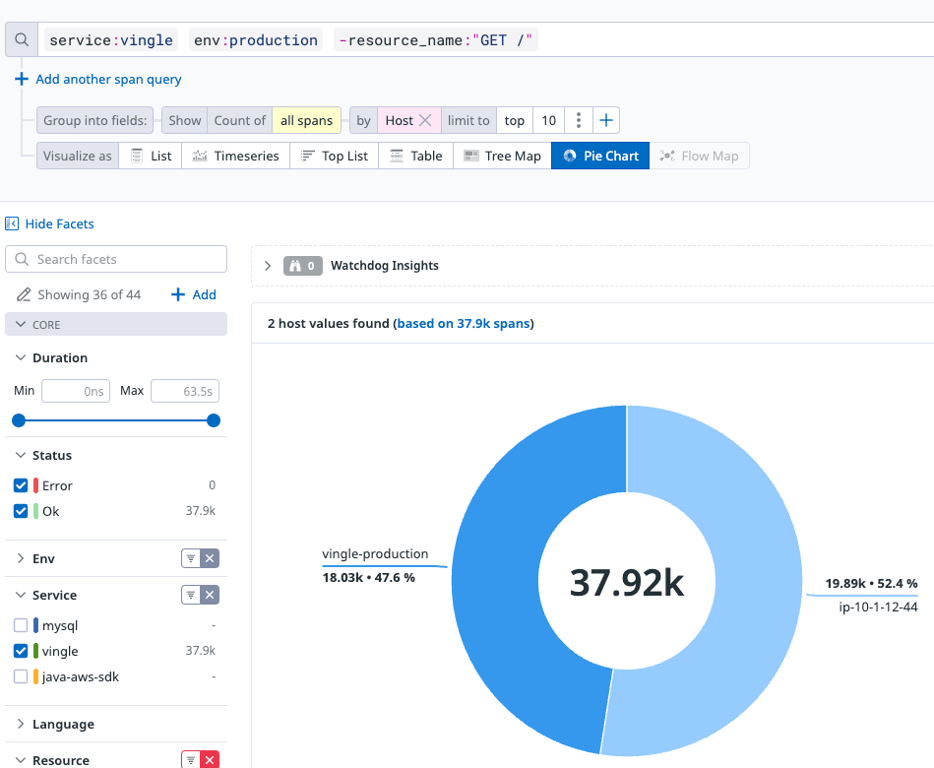
Task: Click the Duration Max input field
Action: point(185,391)
